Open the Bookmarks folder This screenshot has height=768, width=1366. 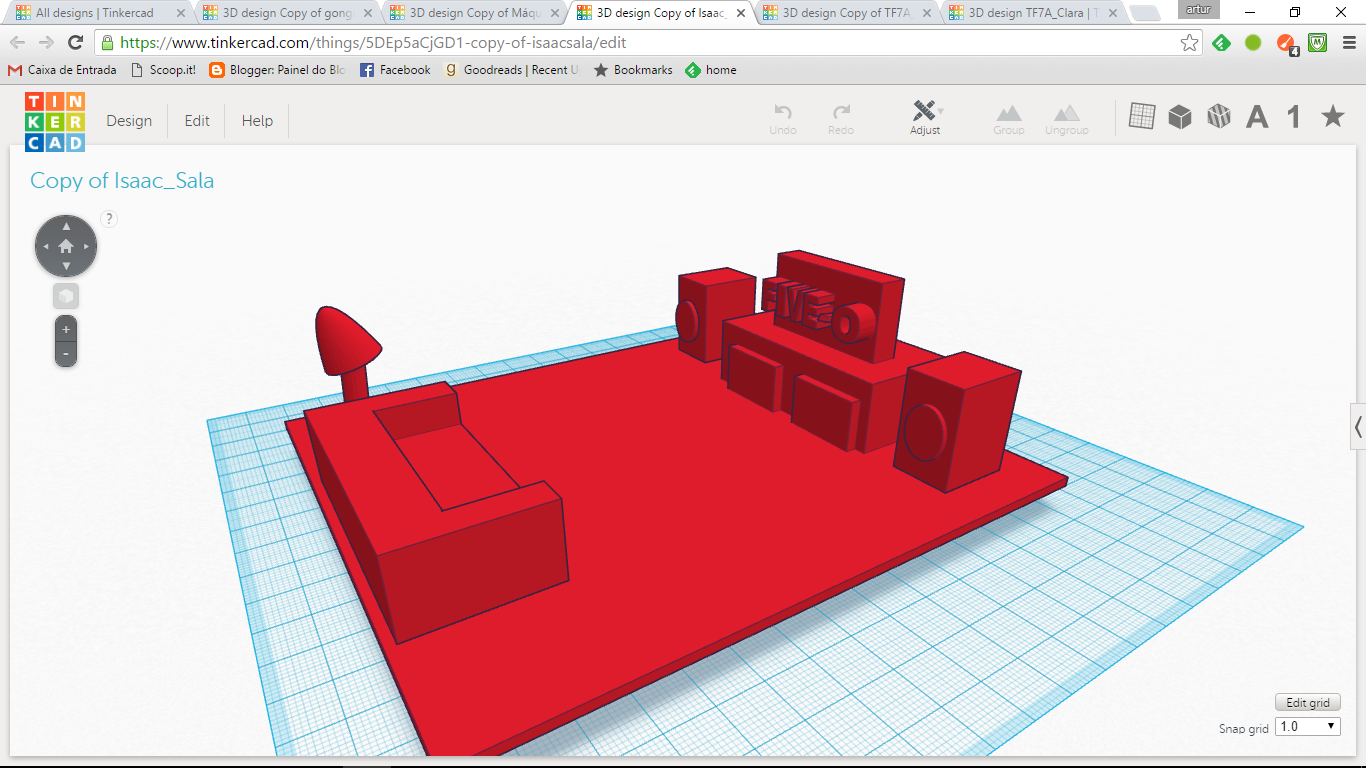click(633, 70)
